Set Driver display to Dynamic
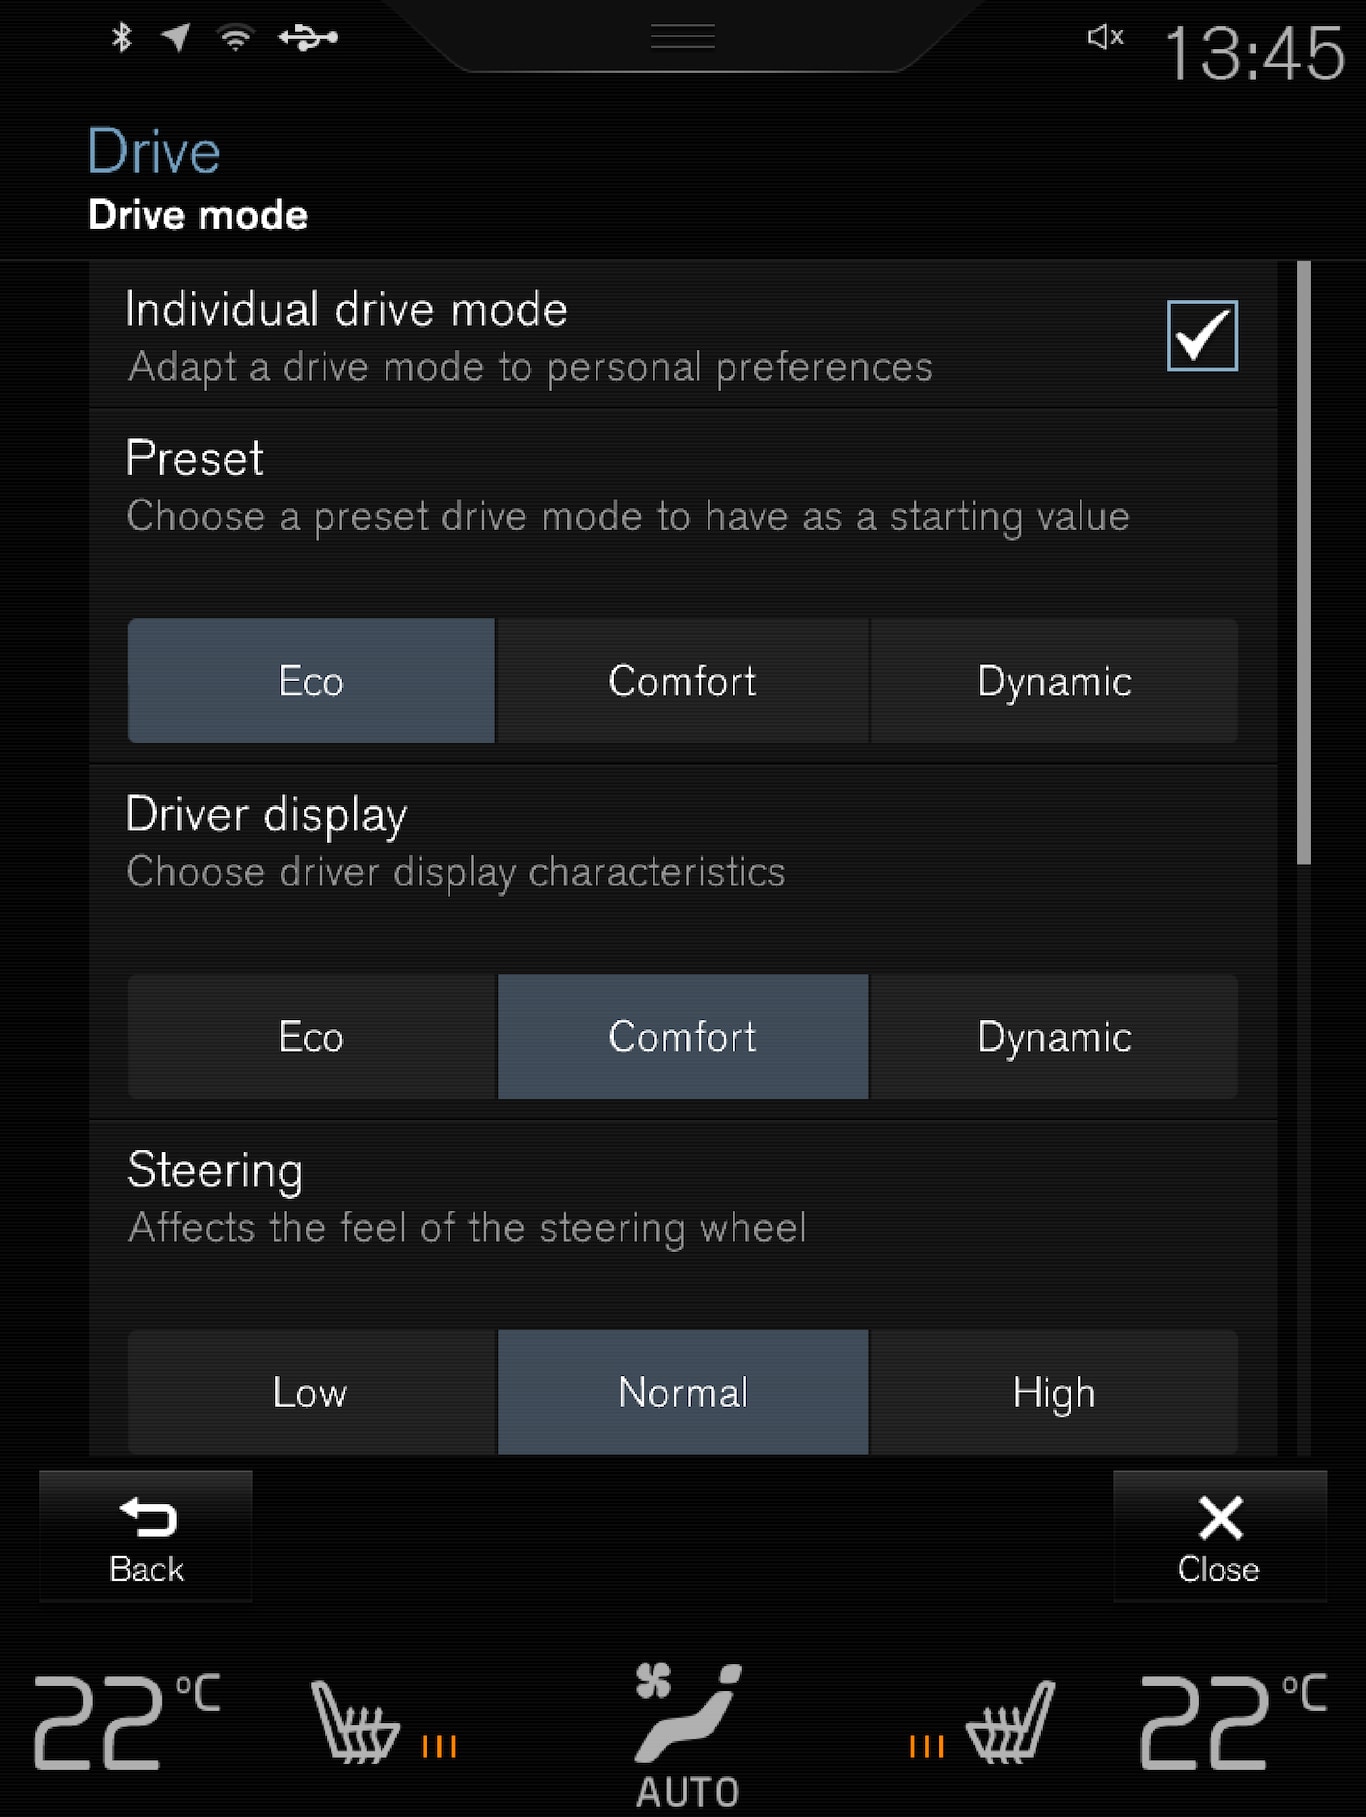This screenshot has height=1817, width=1366. 1054,1037
